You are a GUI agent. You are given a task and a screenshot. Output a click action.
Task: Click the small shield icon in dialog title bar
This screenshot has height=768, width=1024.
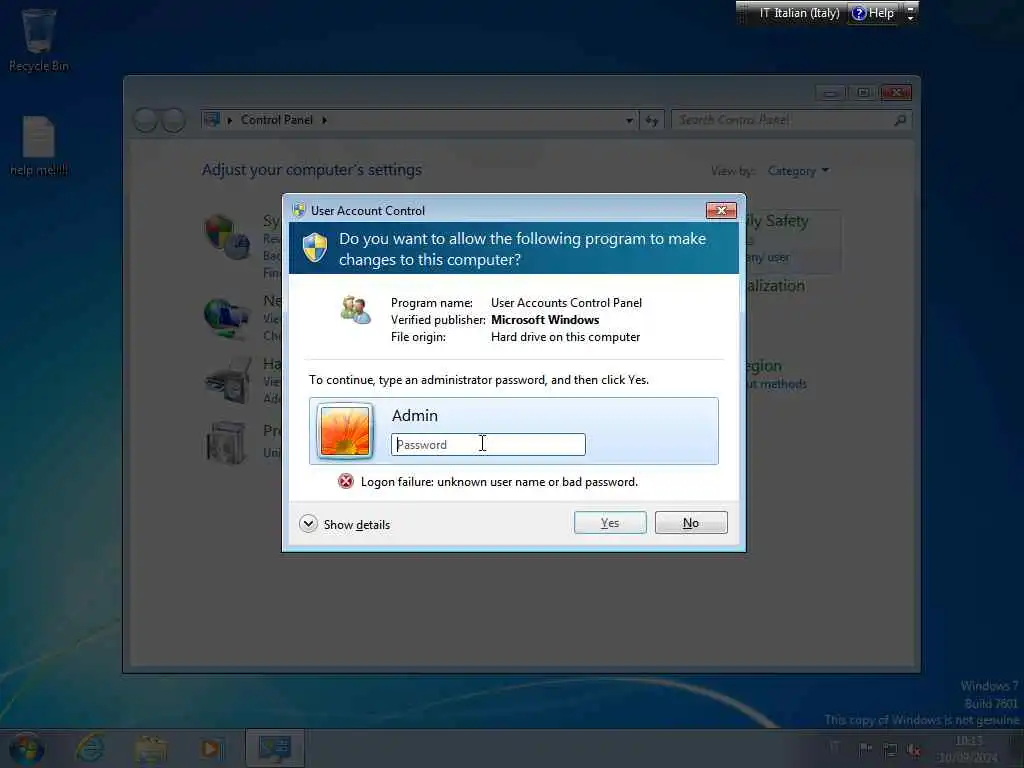pos(298,210)
